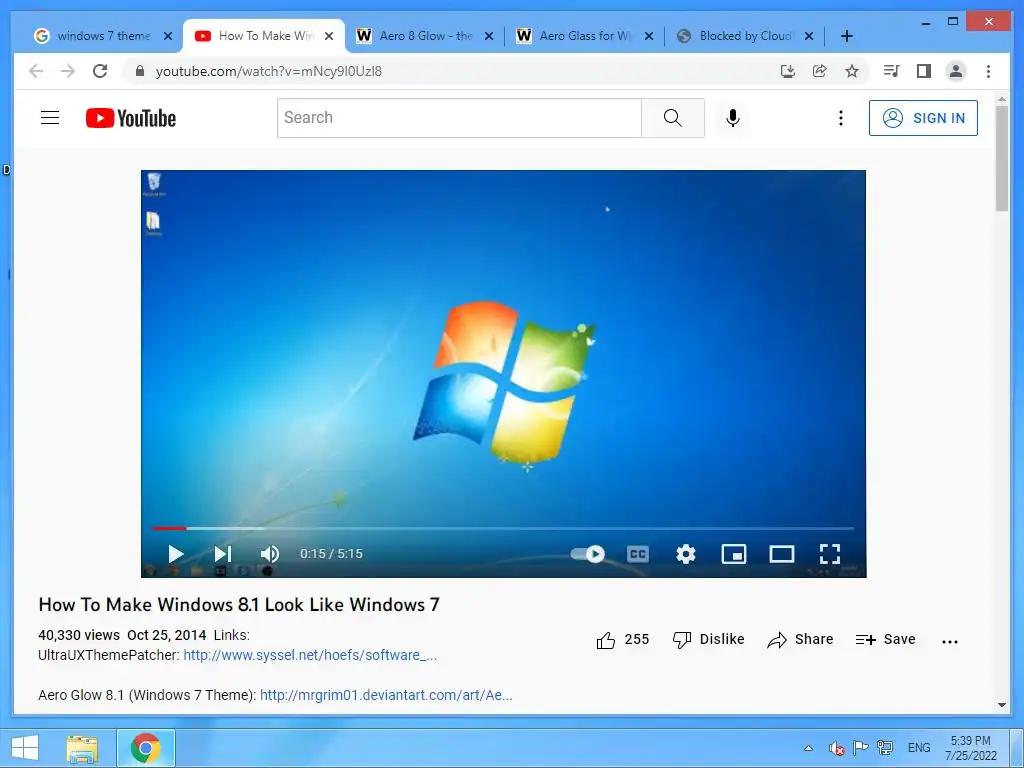The image size is (1024, 768).
Task: Dislike the video
Action: click(709, 639)
